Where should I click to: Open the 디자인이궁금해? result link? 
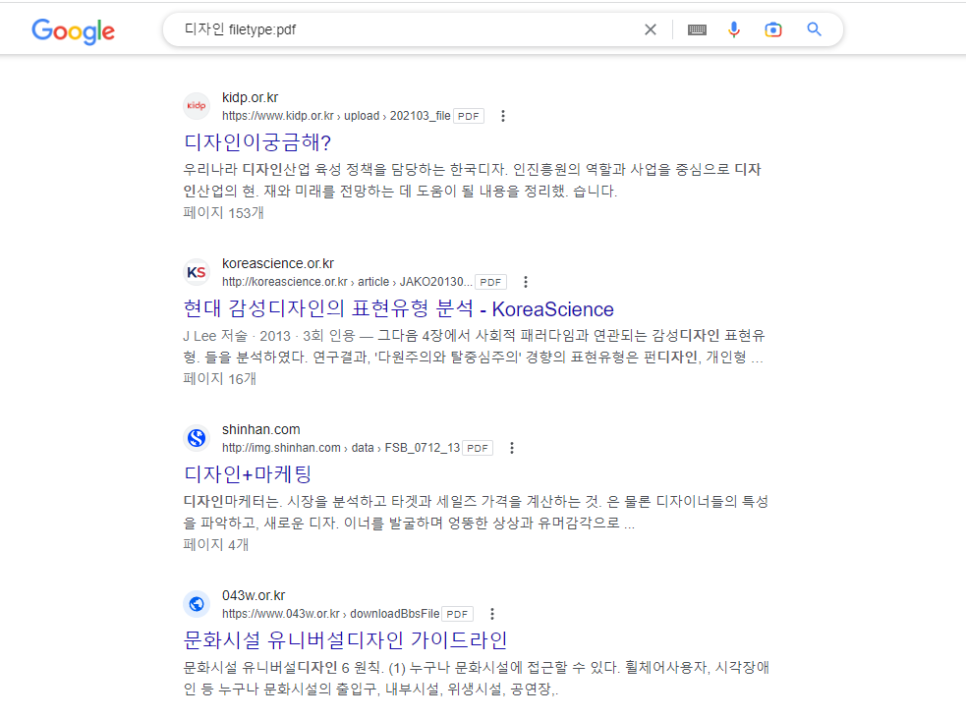tap(257, 142)
